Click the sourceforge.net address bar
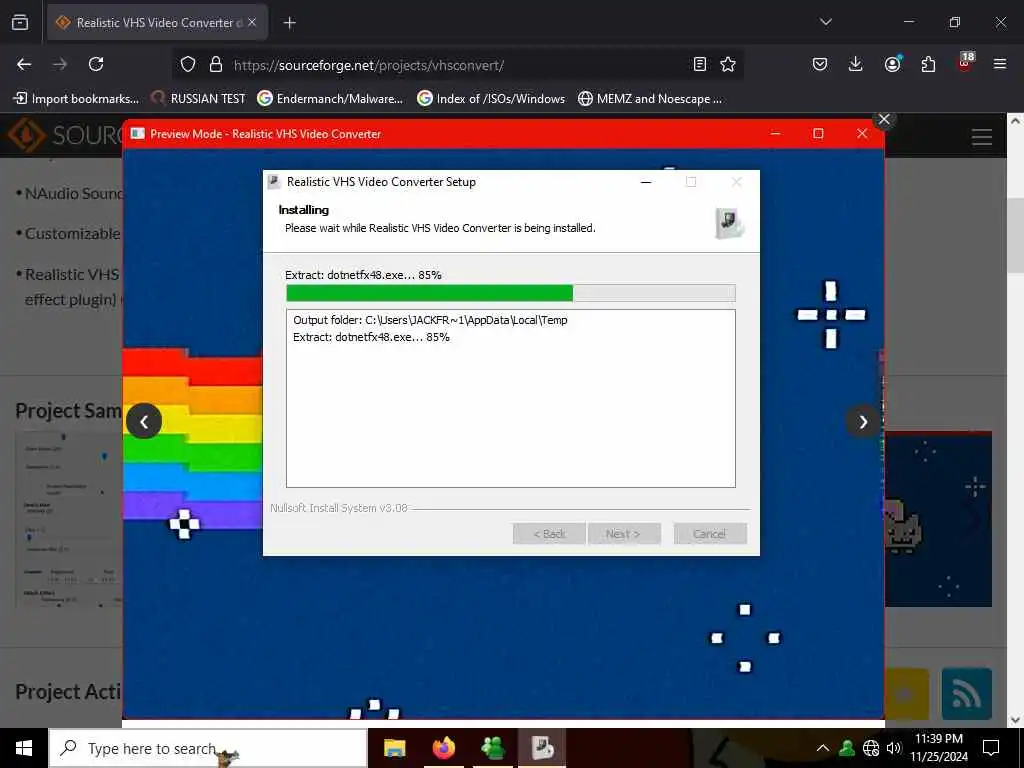Screen dimensions: 1024x768 [457, 65]
